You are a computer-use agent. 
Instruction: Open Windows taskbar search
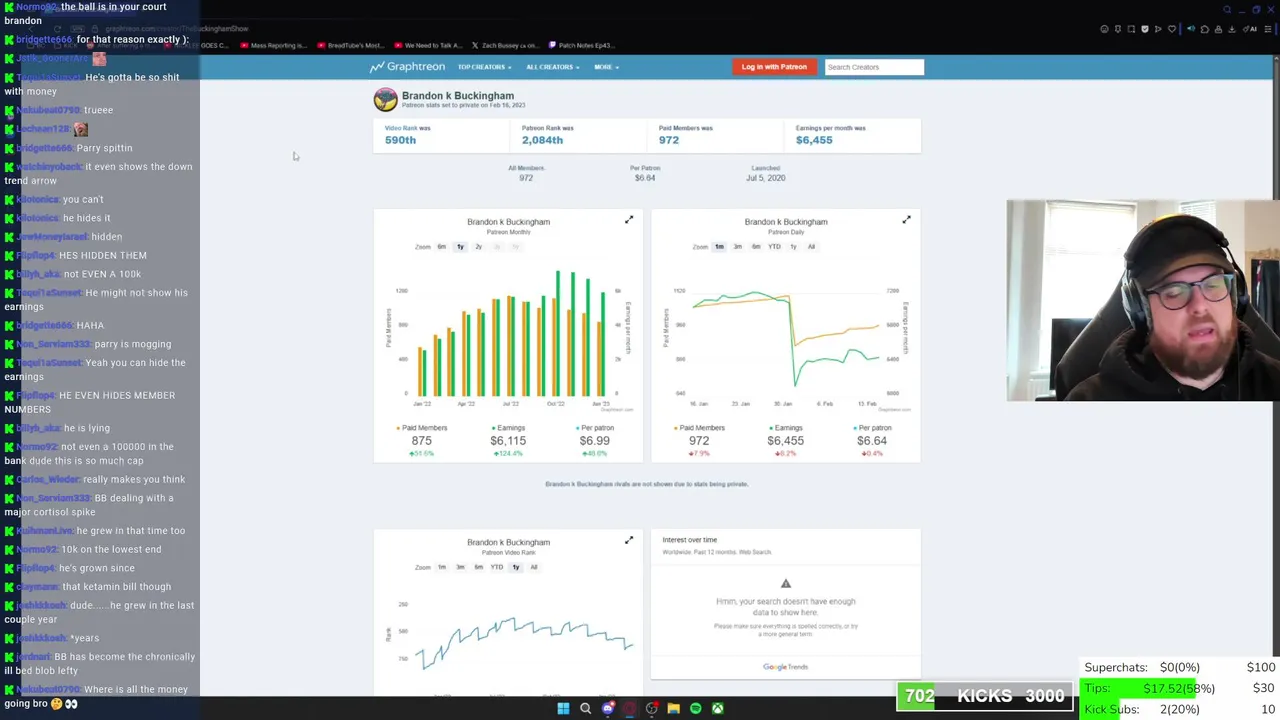(585, 708)
